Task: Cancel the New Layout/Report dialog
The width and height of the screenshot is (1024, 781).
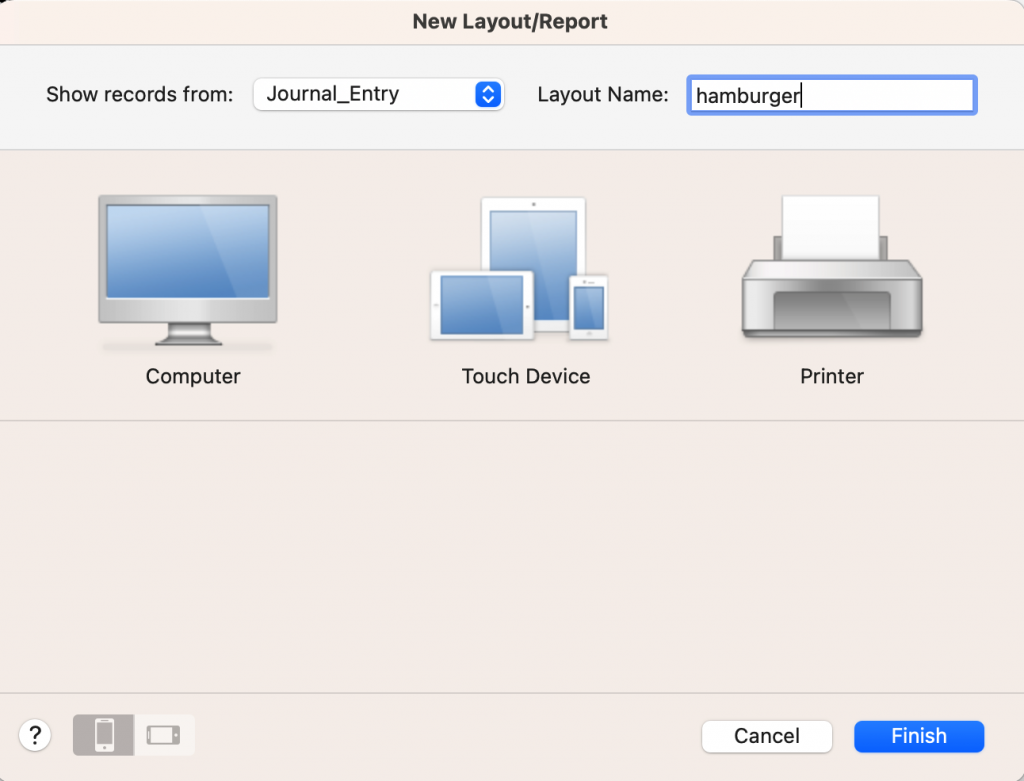Action: pyautogui.click(x=767, y=736)
